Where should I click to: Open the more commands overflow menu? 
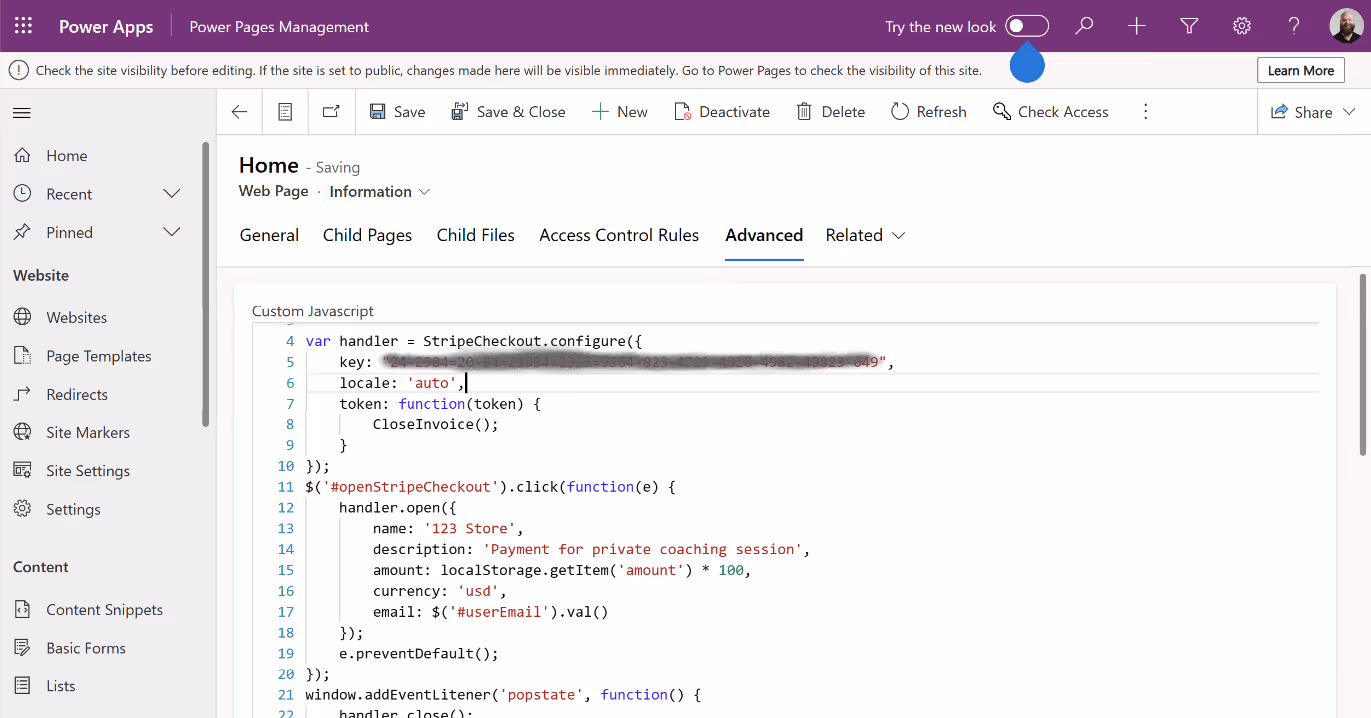pyautogui.click(x=1146, y=112)
